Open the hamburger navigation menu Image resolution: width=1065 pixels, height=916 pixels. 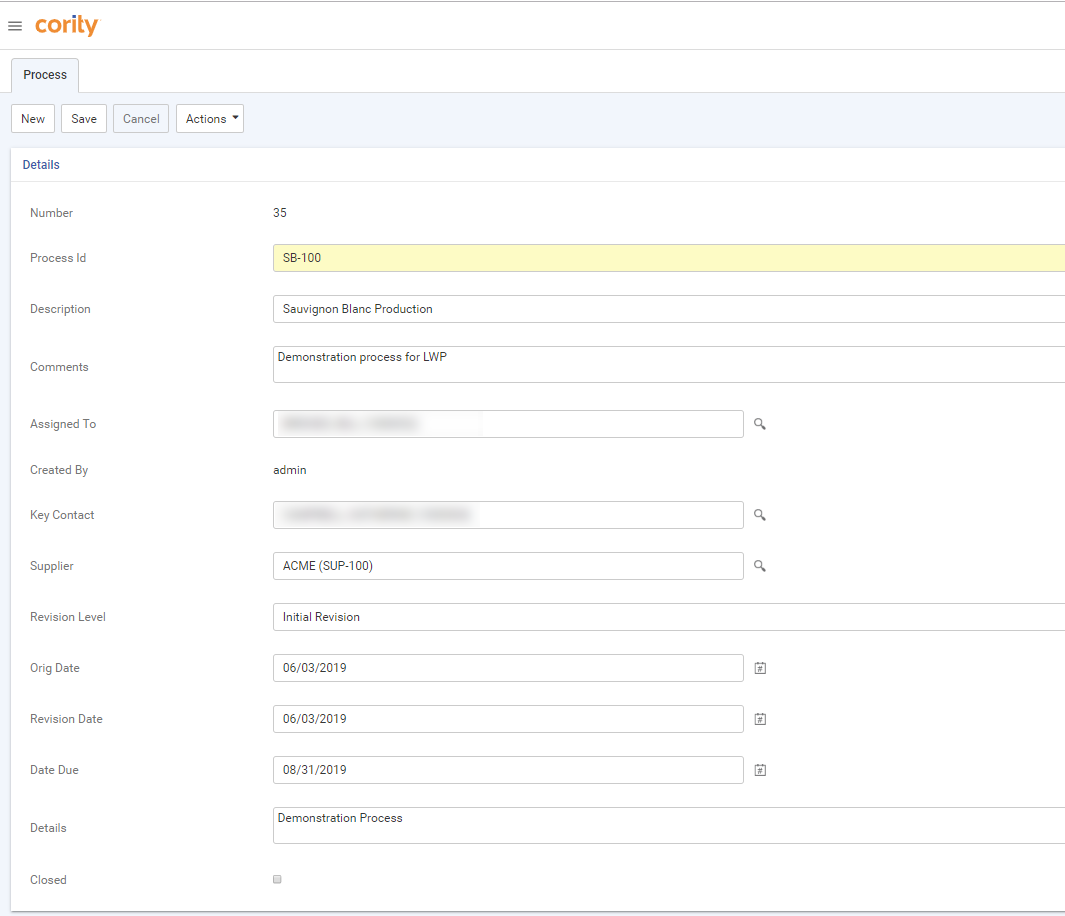15,26
